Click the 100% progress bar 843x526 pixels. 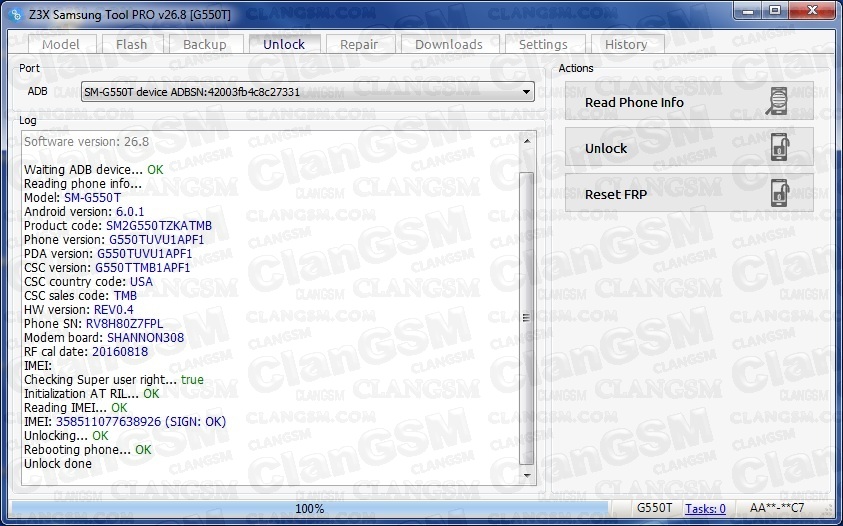[x=310, y=508]
